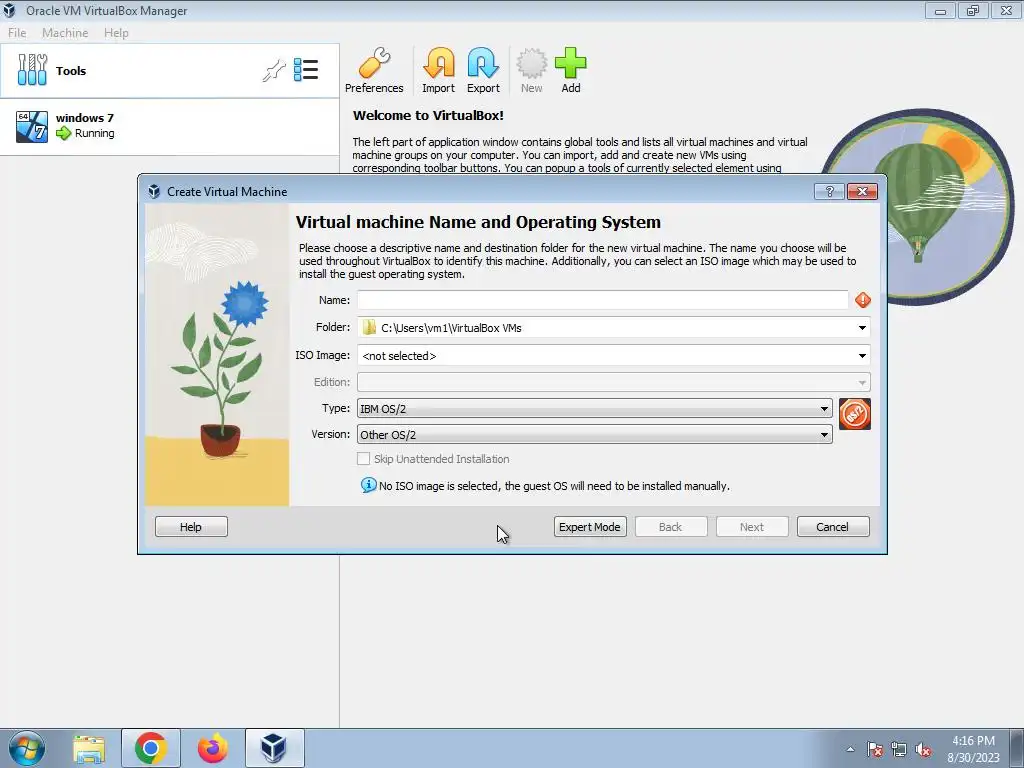Open the Tools list menu icon
Viewport: 1024px width, 768px height.
(x=306, y=70)
